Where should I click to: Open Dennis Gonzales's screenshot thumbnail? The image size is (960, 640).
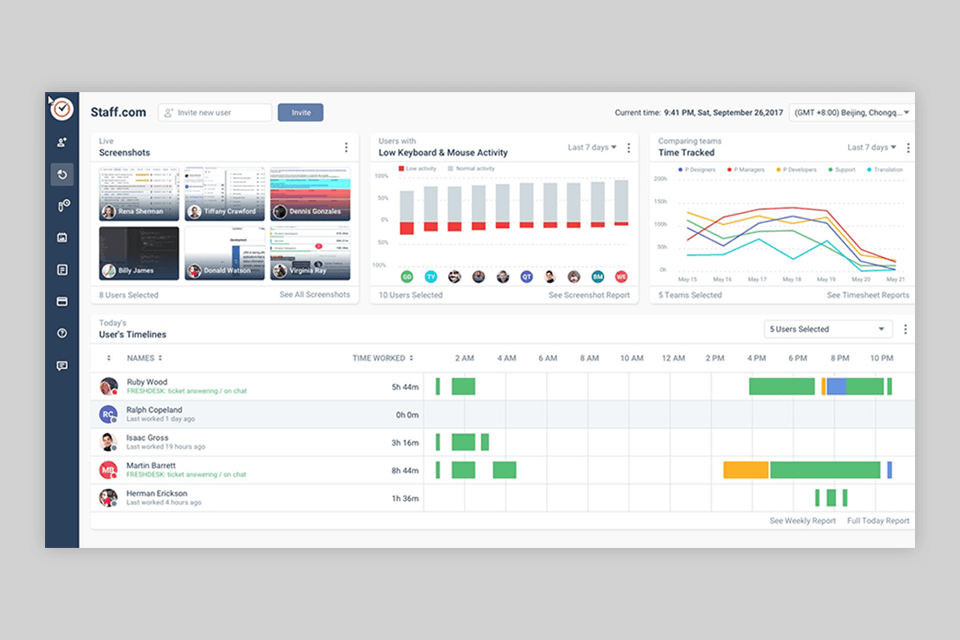click(x=310, y=194)
